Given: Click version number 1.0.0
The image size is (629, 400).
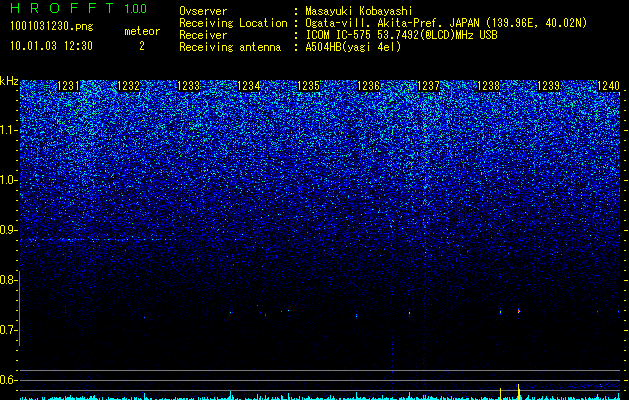Looking at the screenshot, I should click(x=136, y=9).
